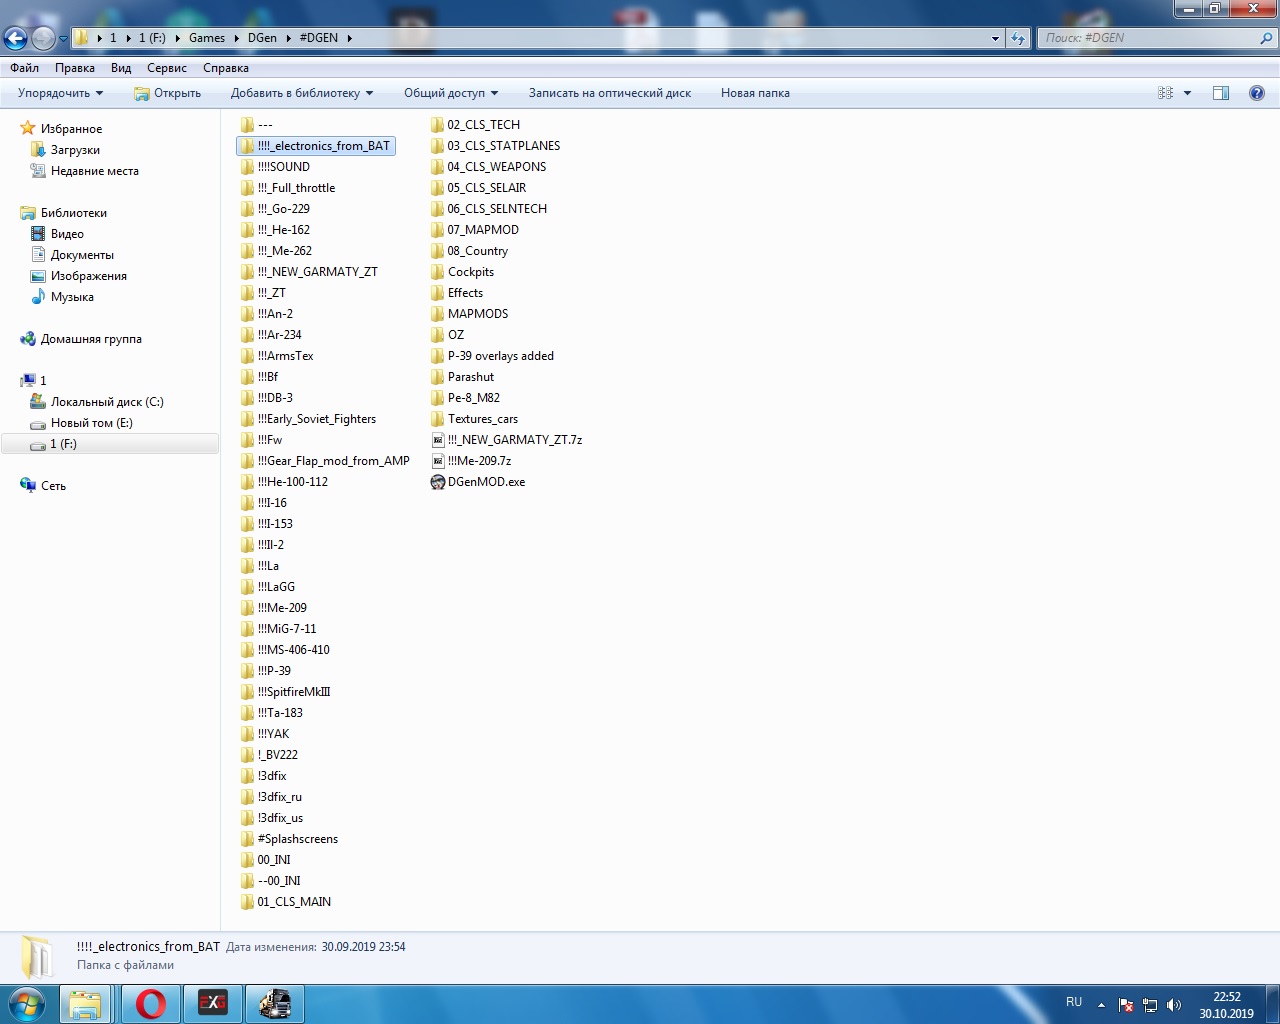
Task: Select the P-39 overlays added folder icon
Action: tap(437, 356)
